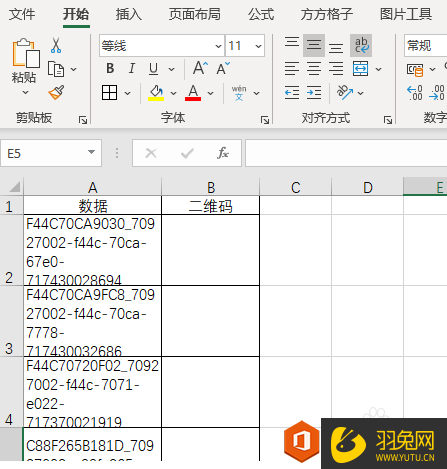Click the cell labeled 二维码
447x469 pixels.
[x=211, y=205]
